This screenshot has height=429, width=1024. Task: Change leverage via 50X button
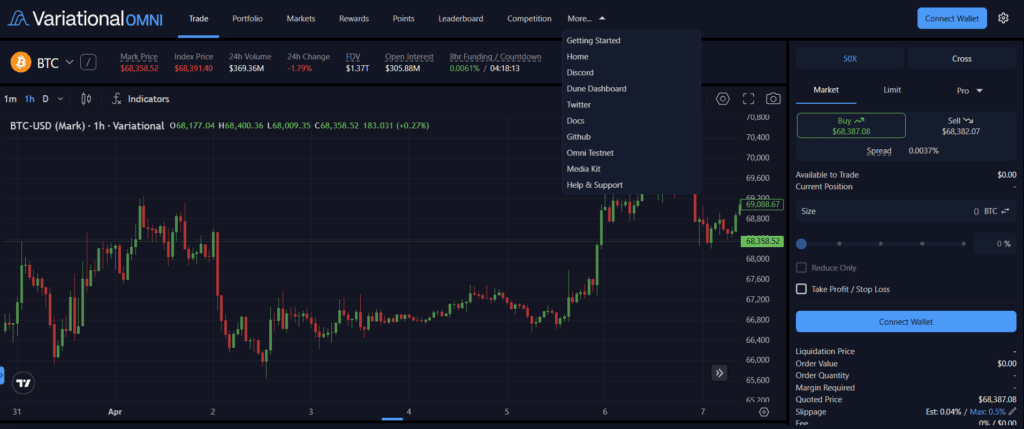850,59
